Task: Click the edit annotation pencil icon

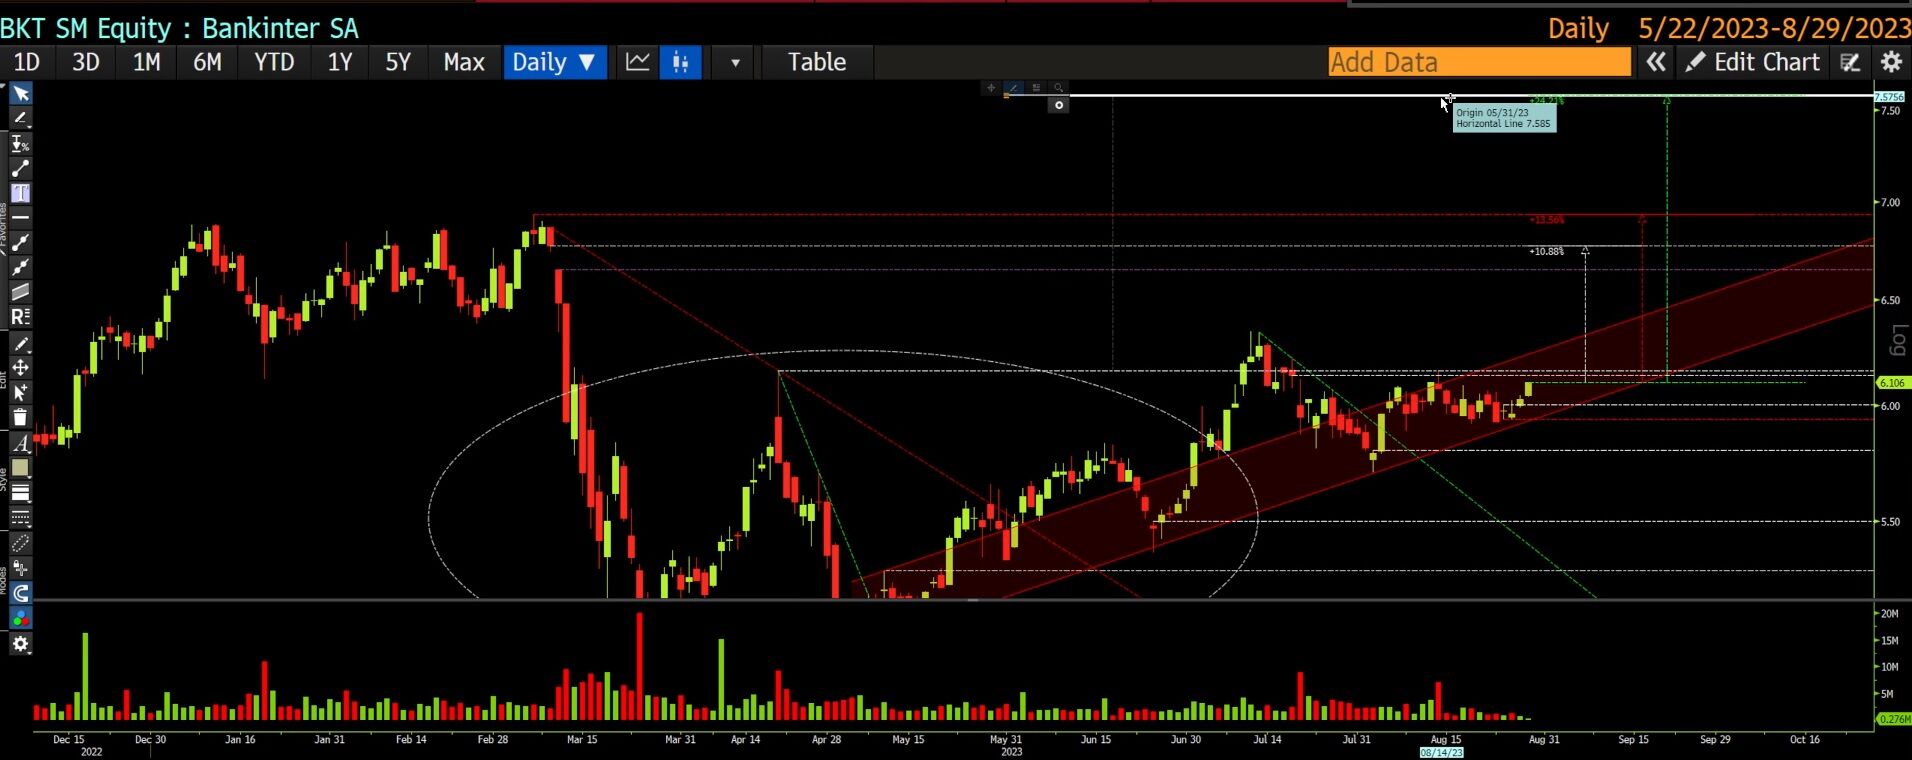Action: pos(20,343)
